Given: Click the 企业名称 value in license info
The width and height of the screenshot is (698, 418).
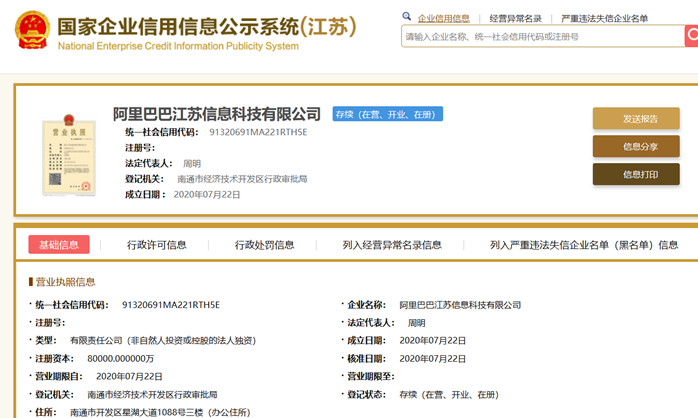Looking at the screenshot, I should point(460,305).
